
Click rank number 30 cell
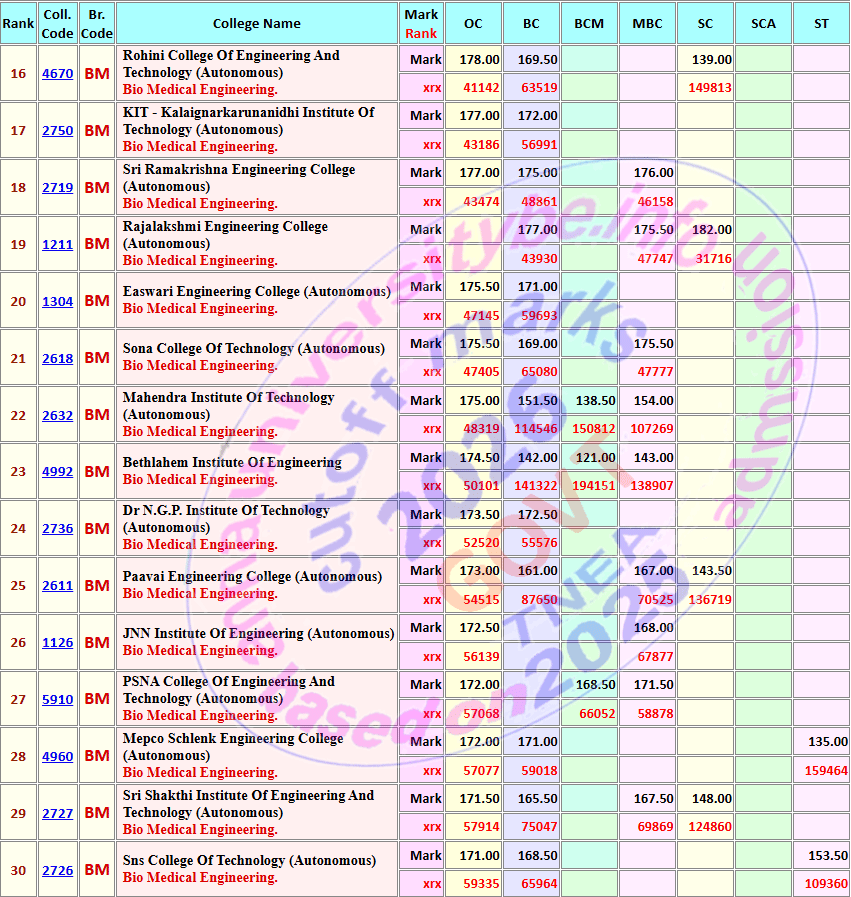coord(18,870)
